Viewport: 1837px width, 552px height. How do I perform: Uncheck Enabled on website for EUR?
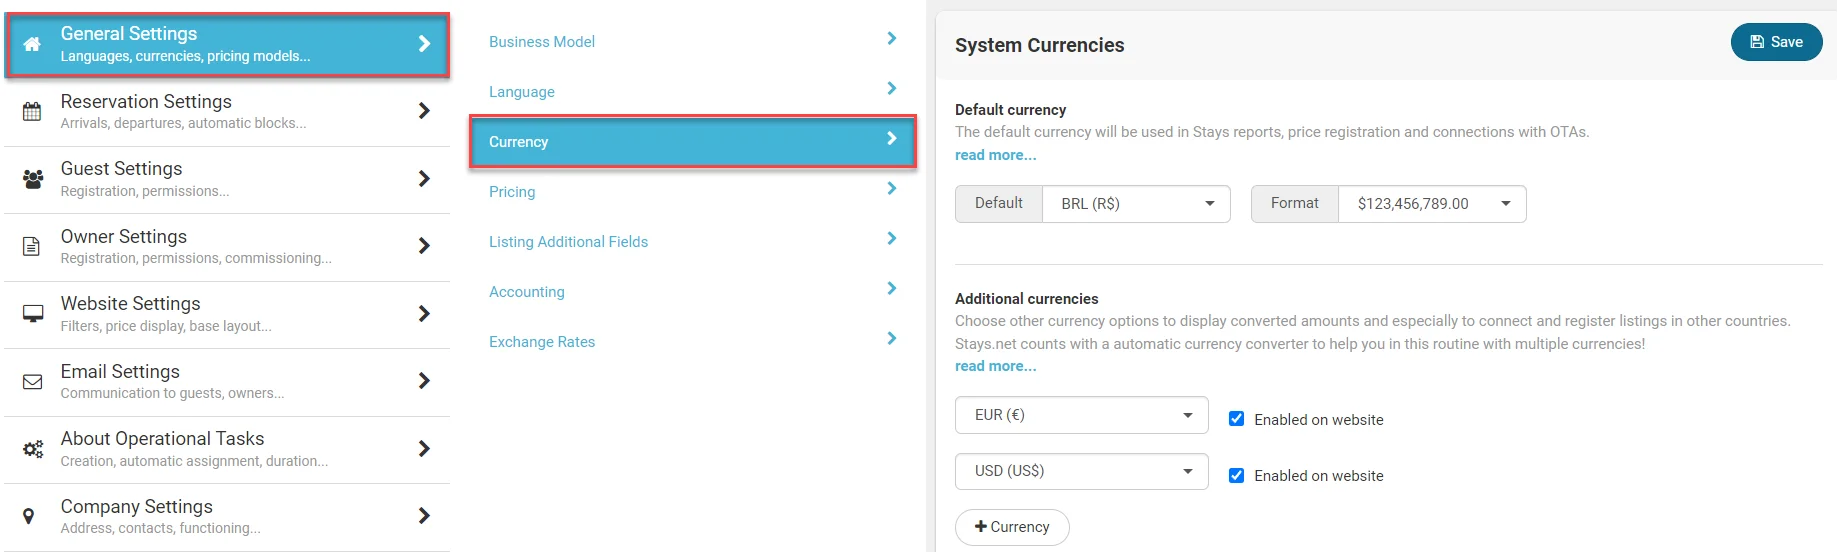pyautogui.click(x=1236, y=419)
